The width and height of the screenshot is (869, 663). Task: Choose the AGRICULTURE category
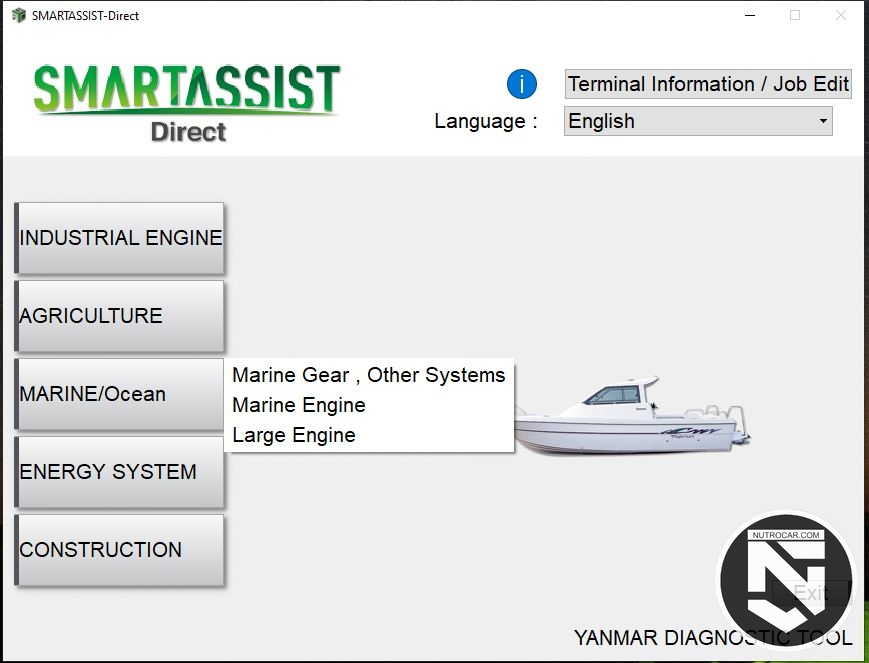[x=120, y=316]
